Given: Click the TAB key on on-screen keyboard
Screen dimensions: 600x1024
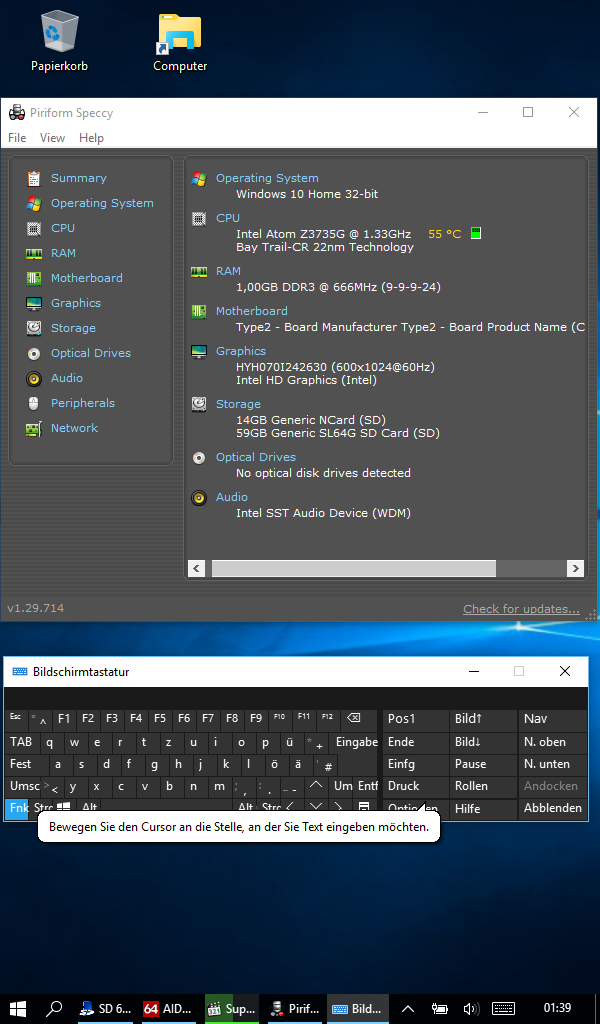Looking at the screenshot, I should coord(22,742).
